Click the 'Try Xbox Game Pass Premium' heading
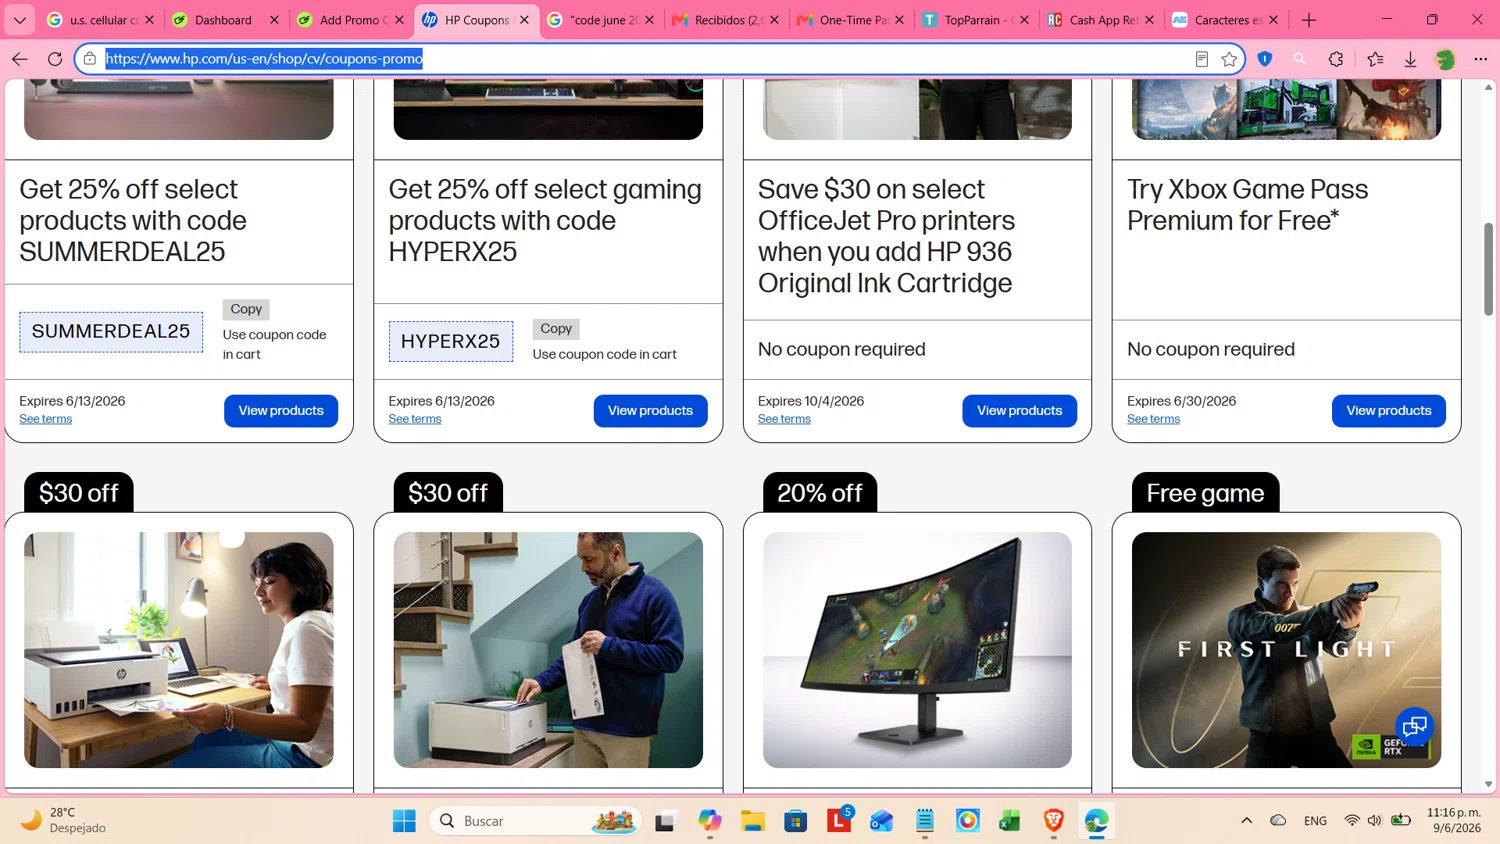This screenshot has width=1500, height=844. click(x=1248, y=205)
